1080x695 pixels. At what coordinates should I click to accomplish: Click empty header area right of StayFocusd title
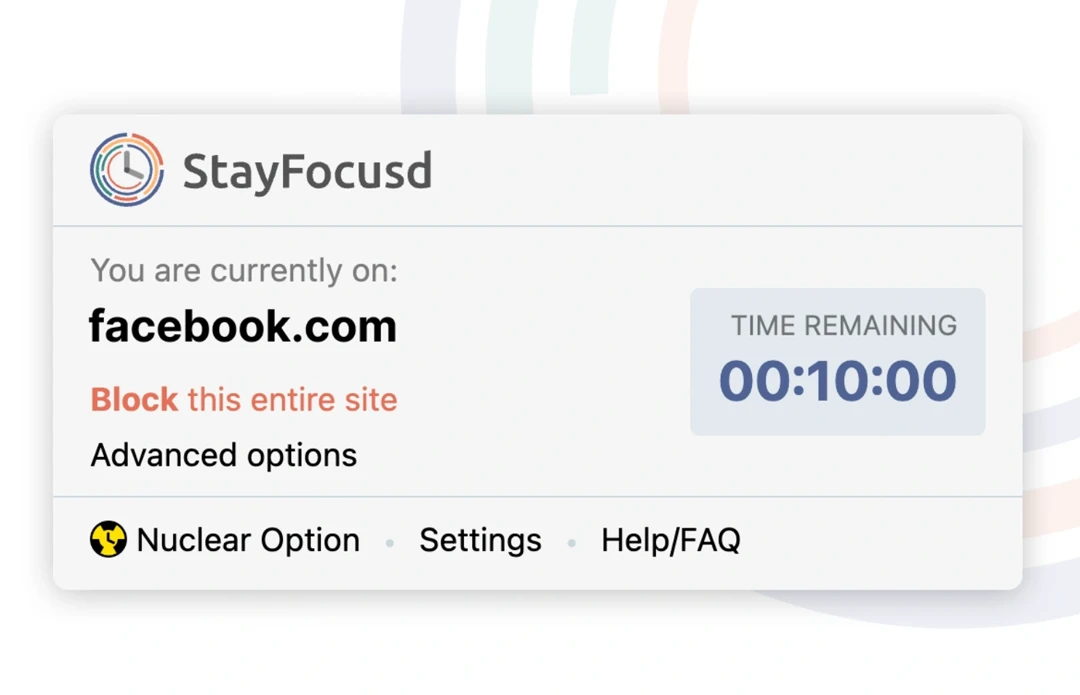pos(720,172)
